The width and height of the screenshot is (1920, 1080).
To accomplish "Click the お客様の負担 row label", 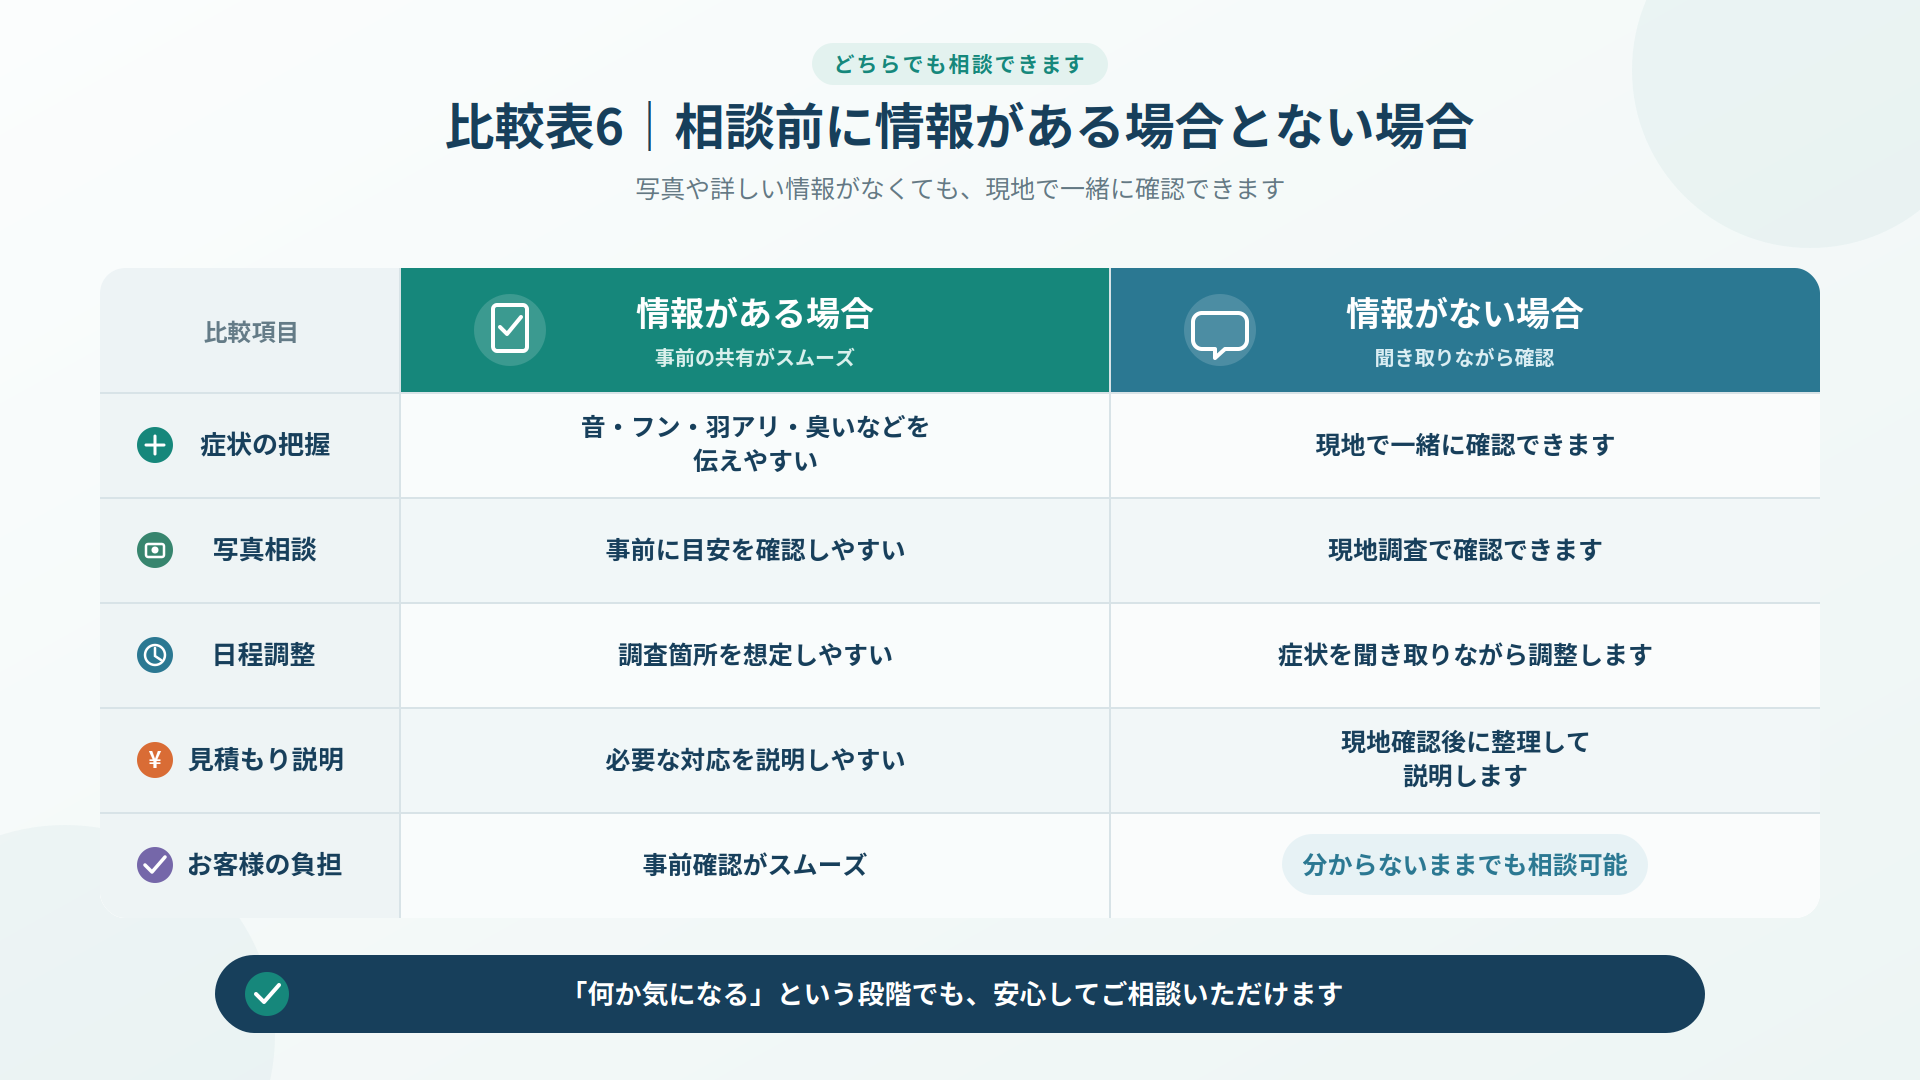I will click(265, 865).
